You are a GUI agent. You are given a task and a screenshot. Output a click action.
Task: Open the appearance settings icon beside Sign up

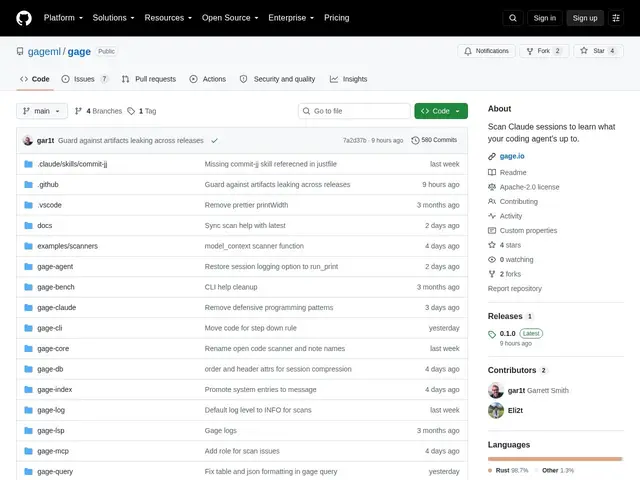click(x=616, y=18)
